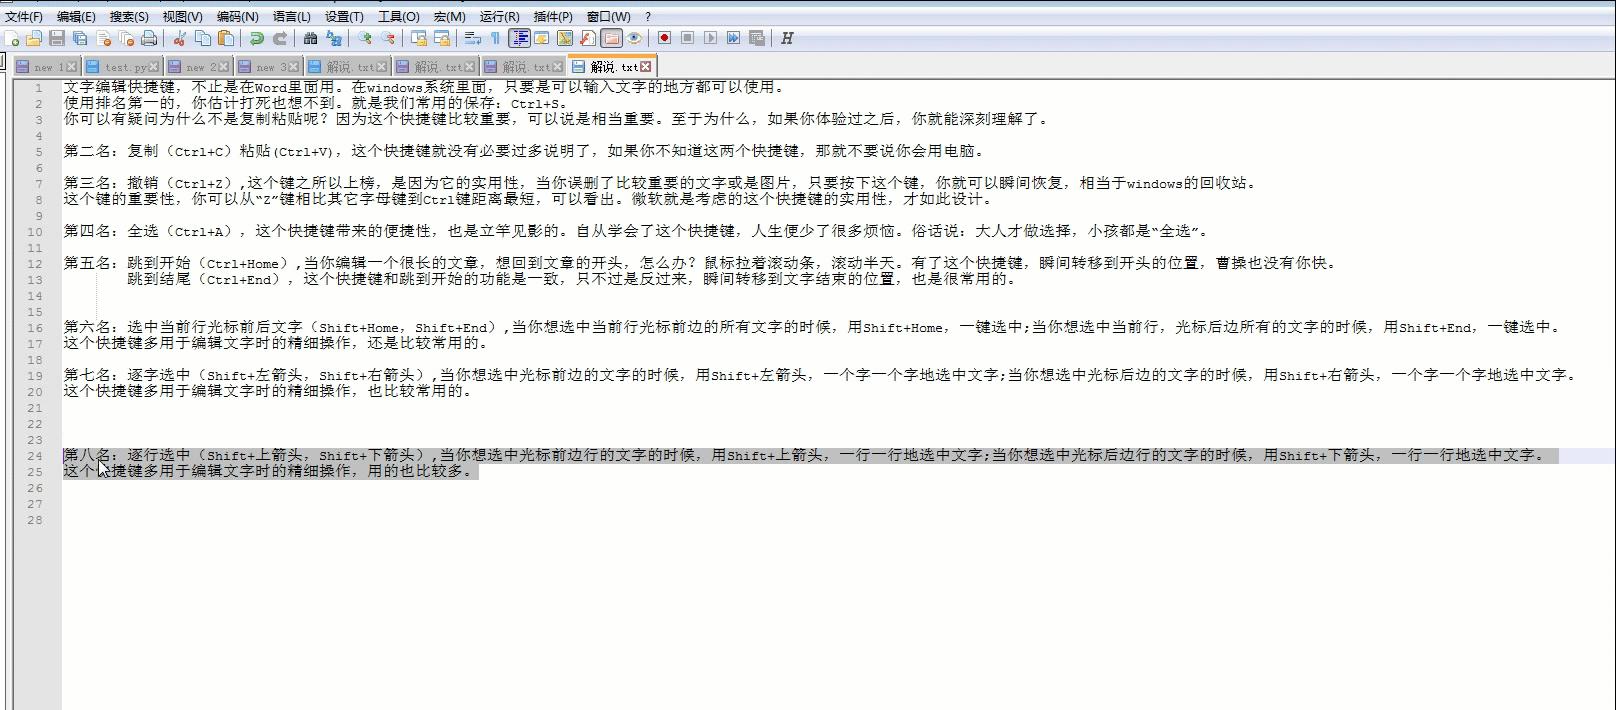Open the user-defined language dialog icon
This screenshot has width=1616, height=710.
click(542, 38)
